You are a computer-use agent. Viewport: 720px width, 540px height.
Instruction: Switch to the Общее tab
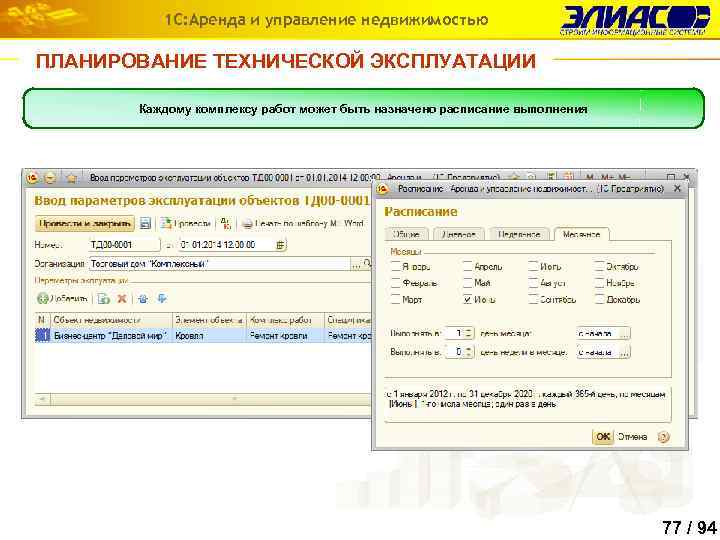406,234
